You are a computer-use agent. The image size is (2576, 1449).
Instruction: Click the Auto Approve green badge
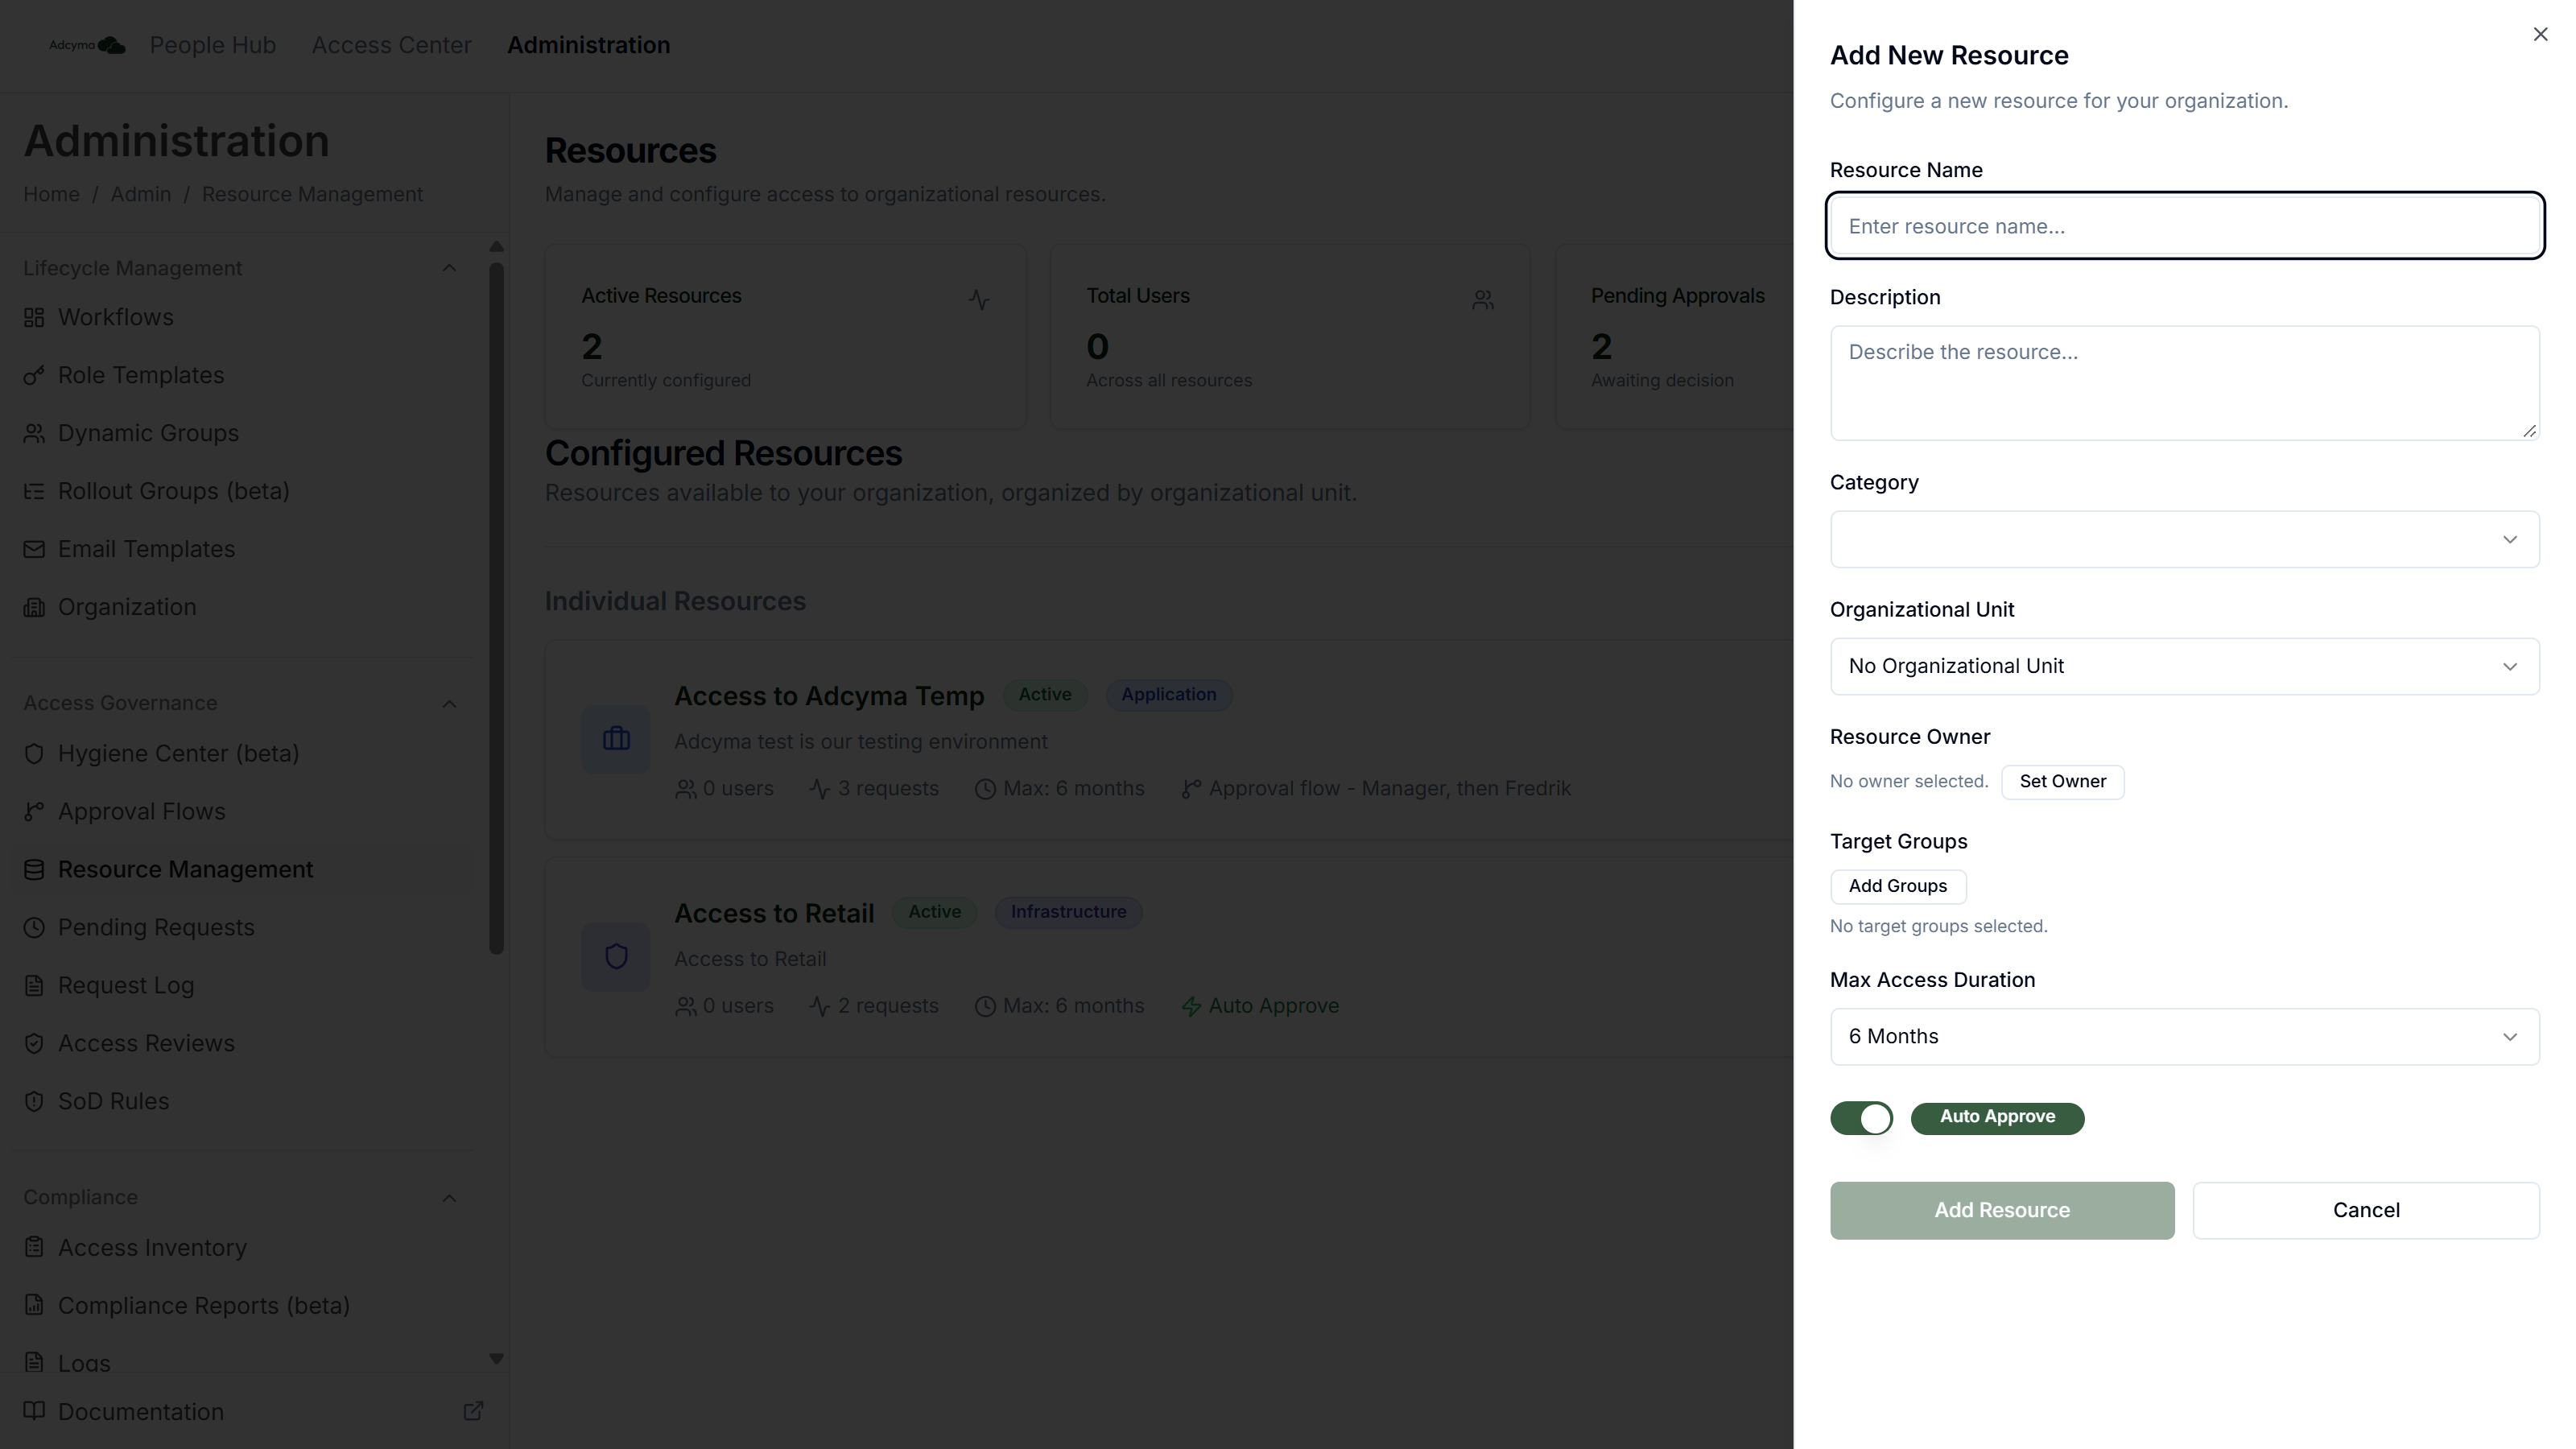tap(1997, 1118)
